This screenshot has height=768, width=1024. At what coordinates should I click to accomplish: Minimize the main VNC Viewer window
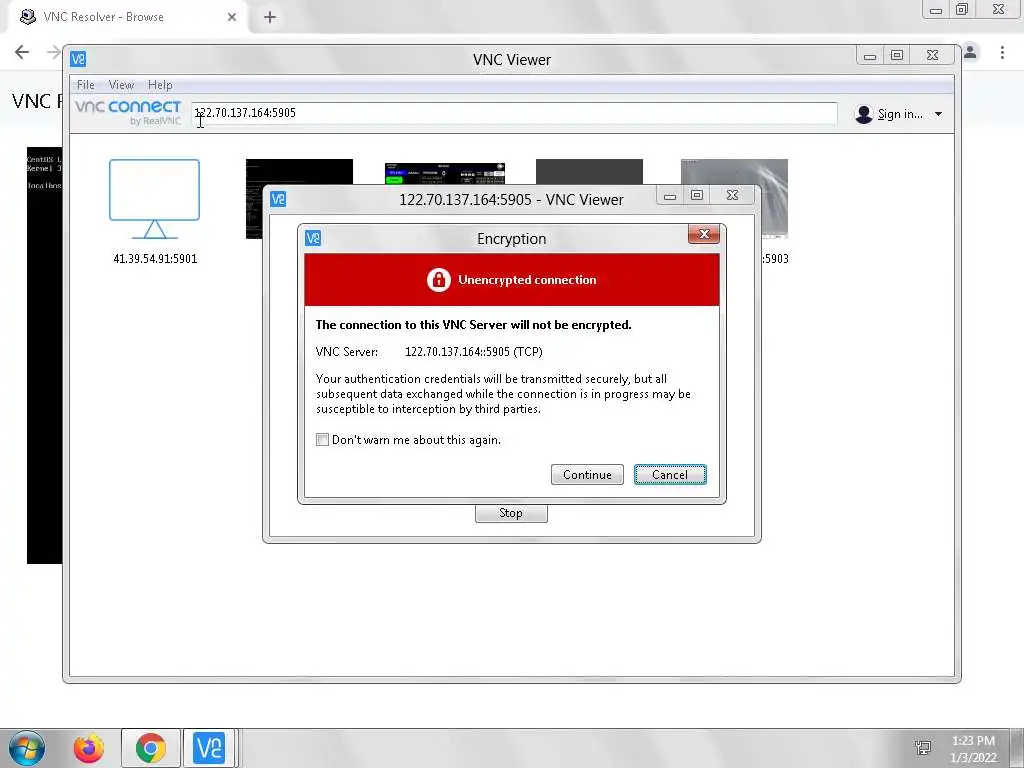click(870, 56)
